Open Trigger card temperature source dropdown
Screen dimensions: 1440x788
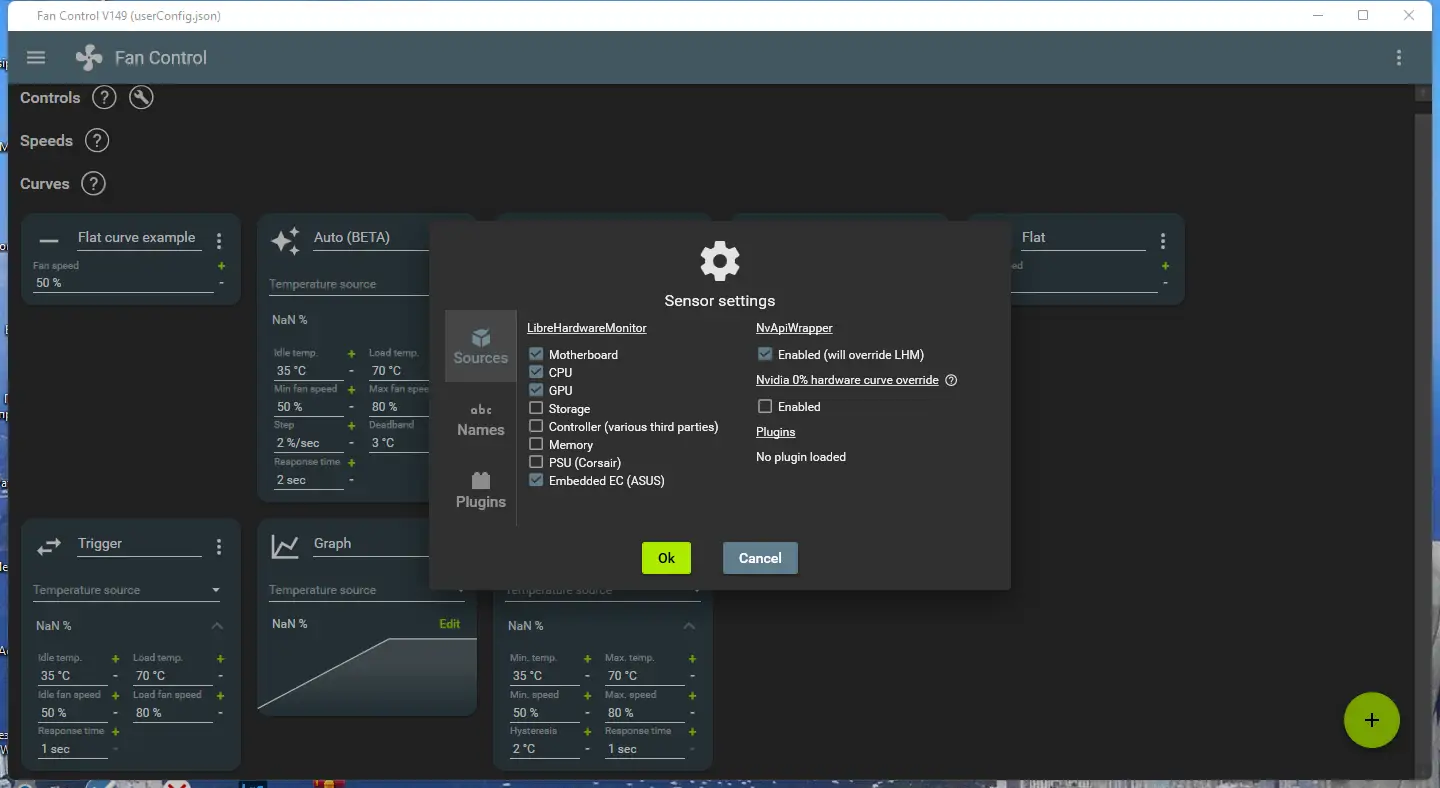(x=127, y=590)
